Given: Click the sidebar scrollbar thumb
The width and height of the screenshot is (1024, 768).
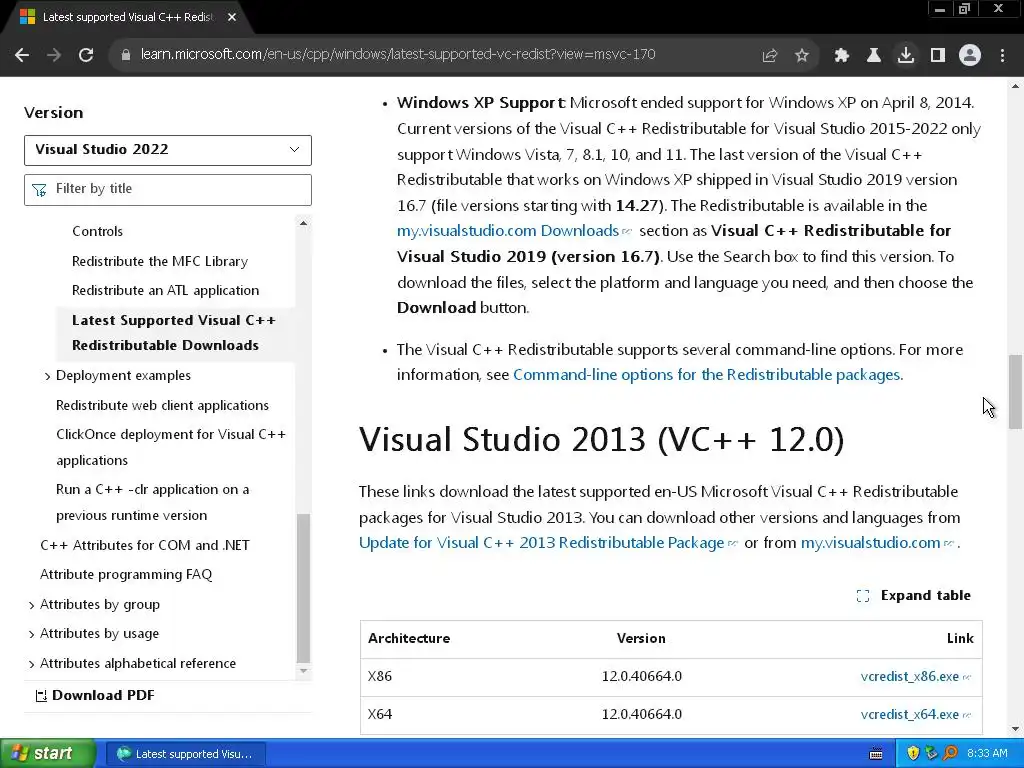Looking at the screenshot, I should 303,588.
